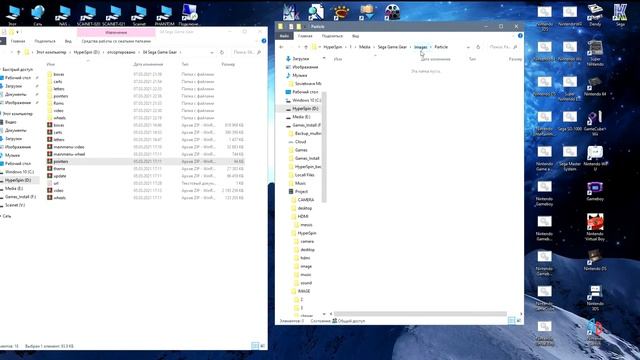Select Cloud in Particle navigation pane
The width and height of the screenshot is (640, 360).
click(x=300, y=142)
